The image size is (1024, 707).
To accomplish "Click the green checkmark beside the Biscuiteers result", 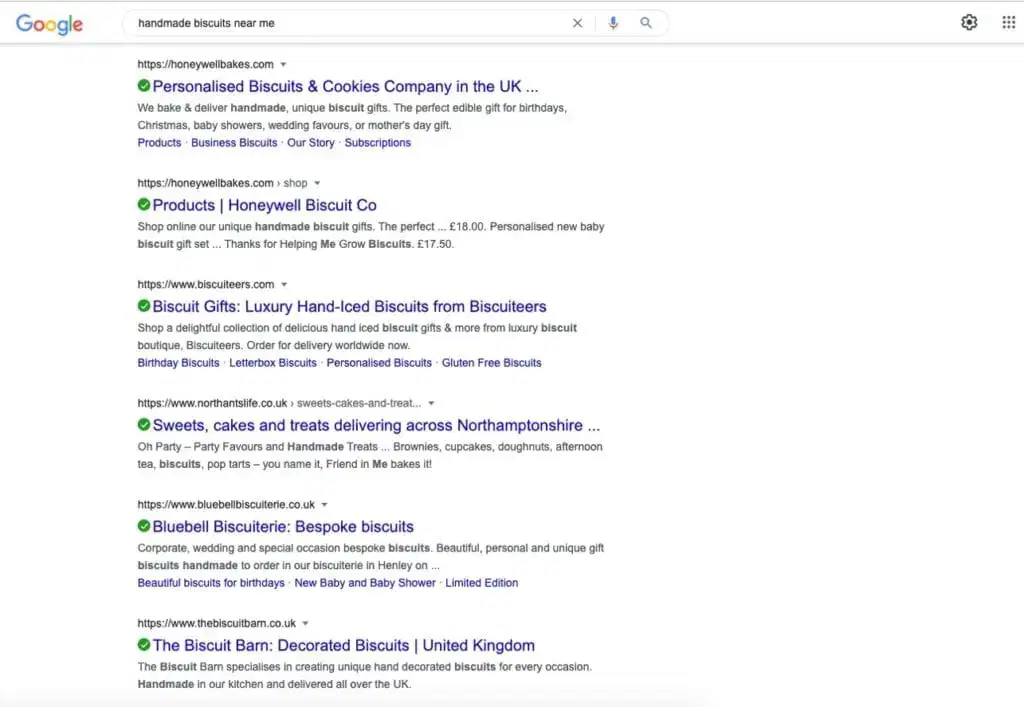I will (143, 306).
